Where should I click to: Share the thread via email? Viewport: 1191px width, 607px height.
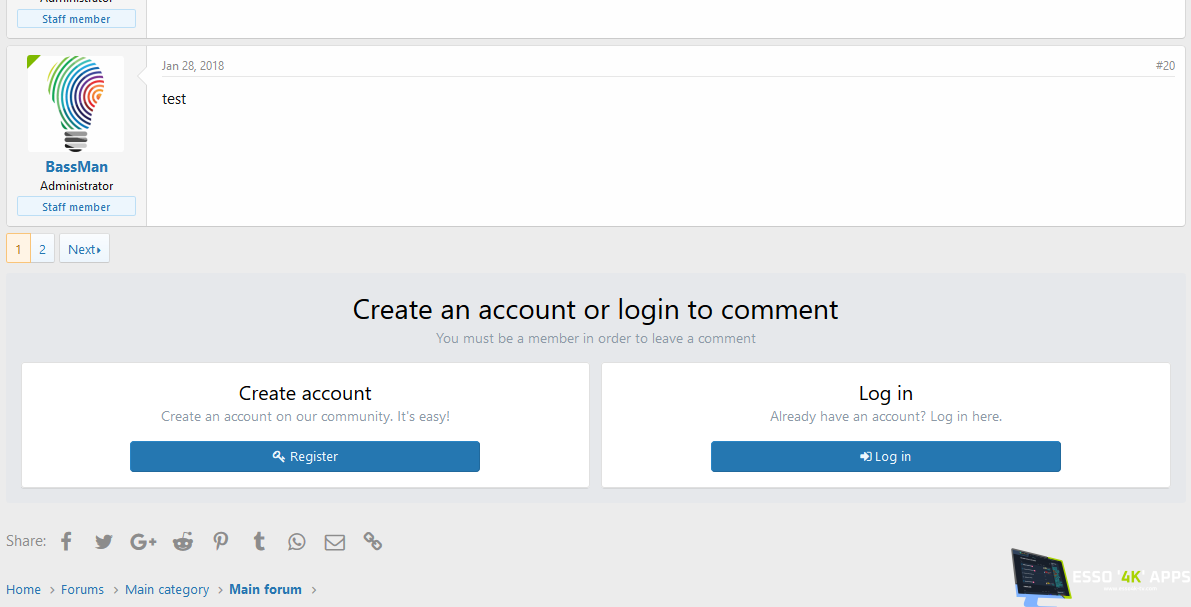click(334, 541)
